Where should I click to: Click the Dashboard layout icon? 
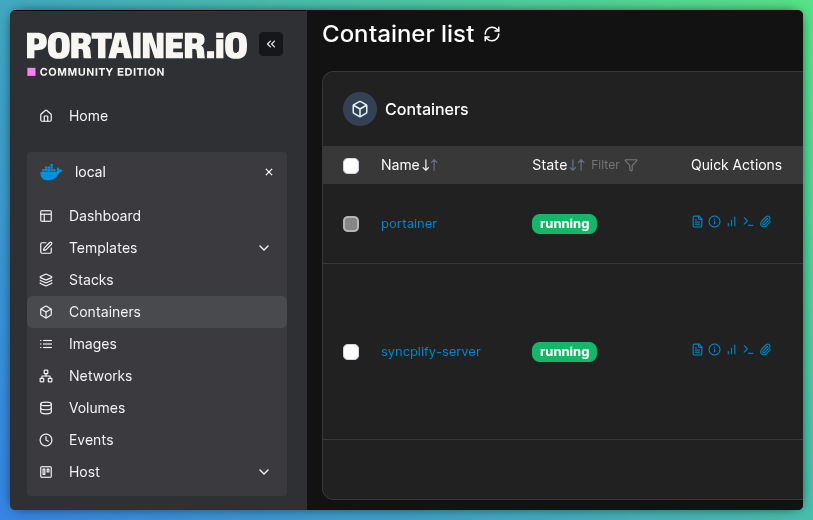pos(46,216)
